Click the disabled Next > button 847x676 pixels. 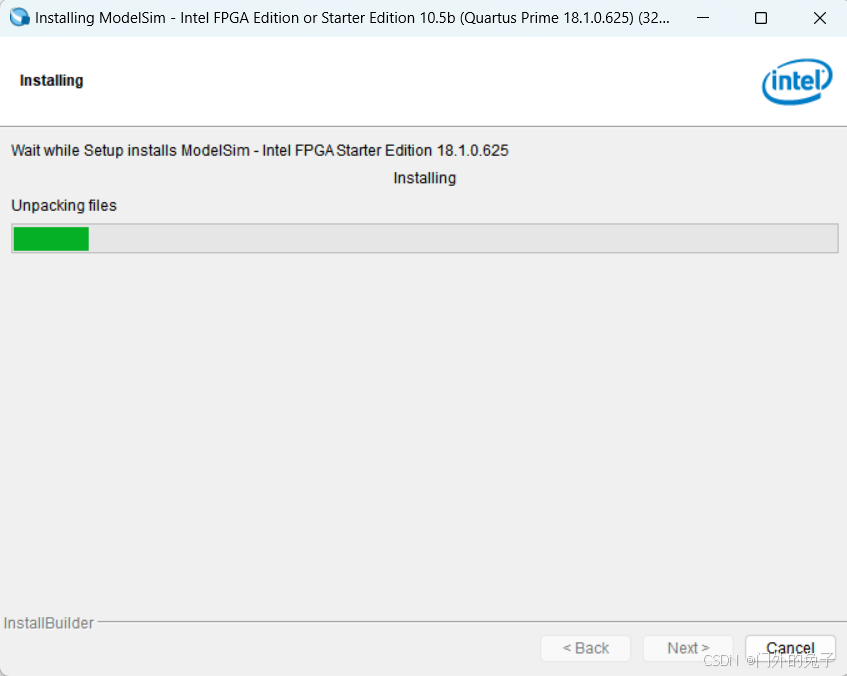click(x=688, y=648)
